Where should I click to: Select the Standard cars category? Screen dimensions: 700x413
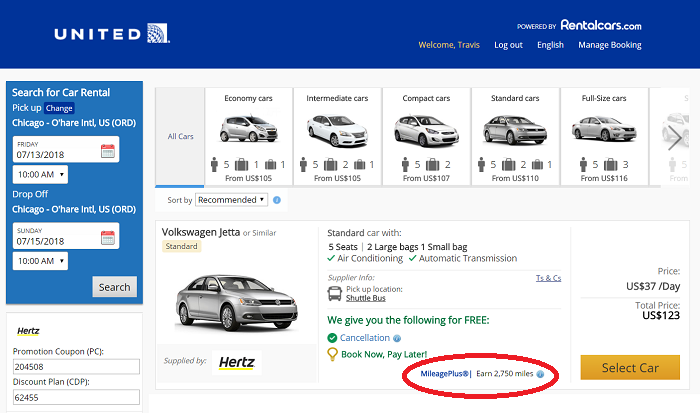pyautogui.click(x=515, y=137)
